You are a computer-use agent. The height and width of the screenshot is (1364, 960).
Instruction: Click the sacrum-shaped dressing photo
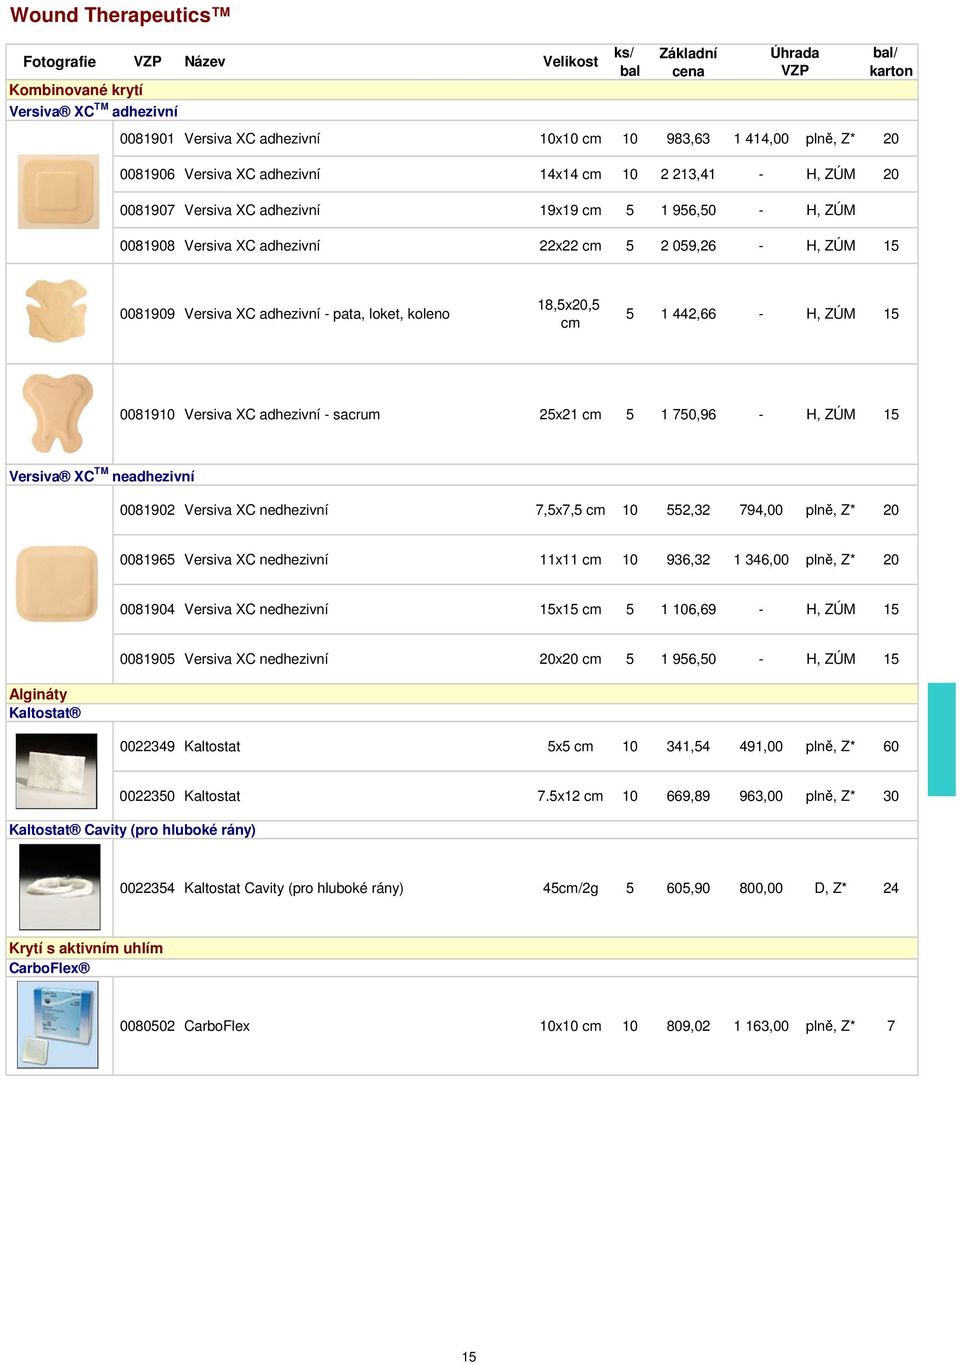pos(57,413)
